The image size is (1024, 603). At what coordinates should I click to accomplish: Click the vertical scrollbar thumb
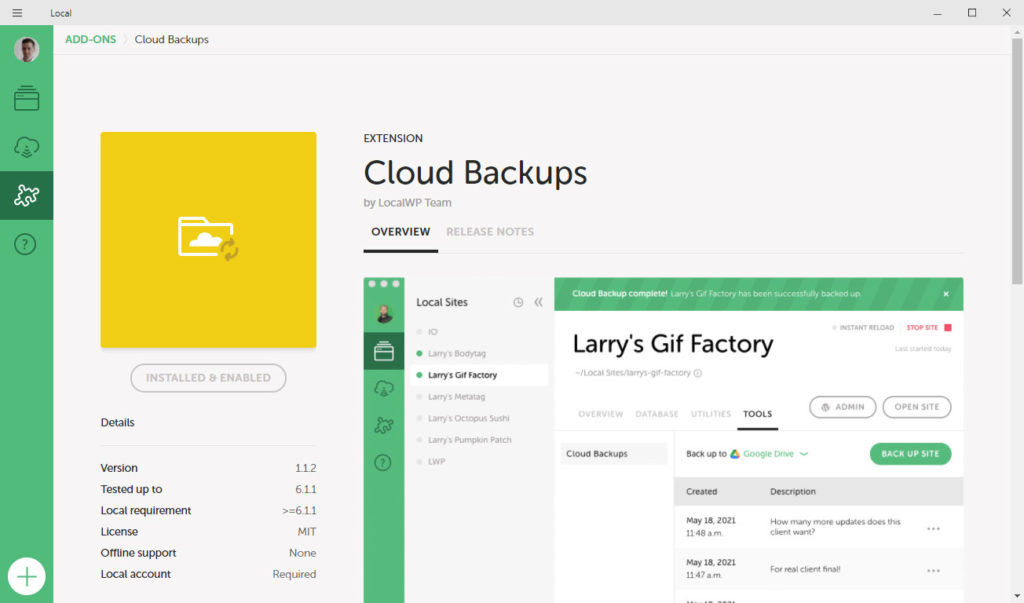1017,161
